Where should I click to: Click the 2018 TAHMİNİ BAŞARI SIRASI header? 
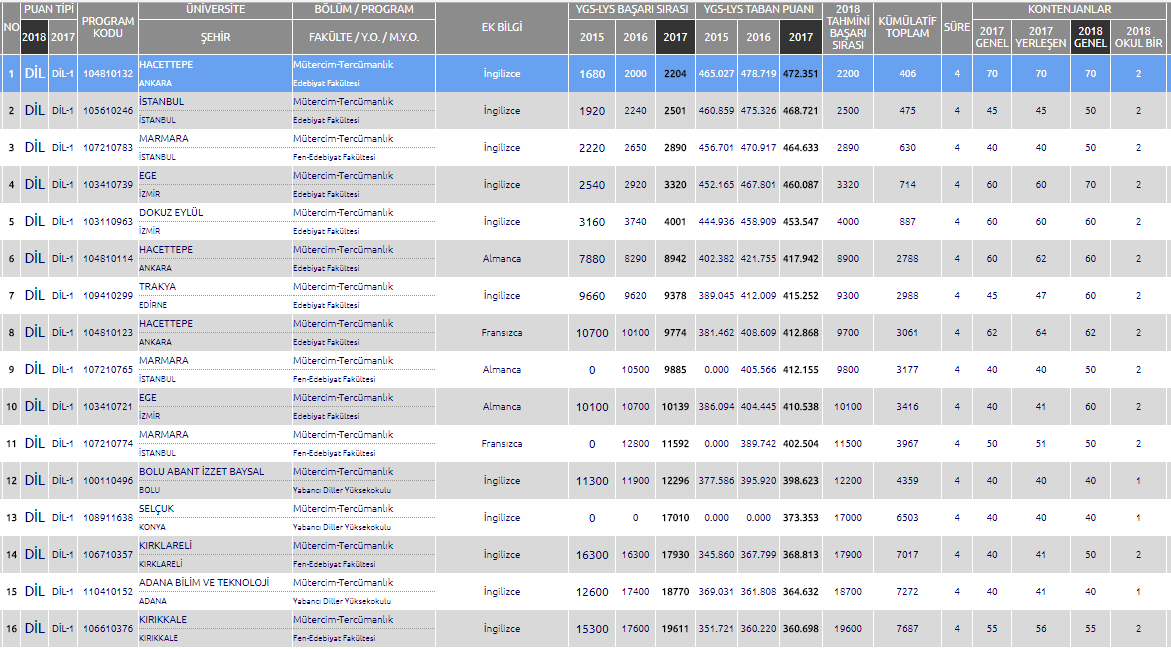click(848, 27)
